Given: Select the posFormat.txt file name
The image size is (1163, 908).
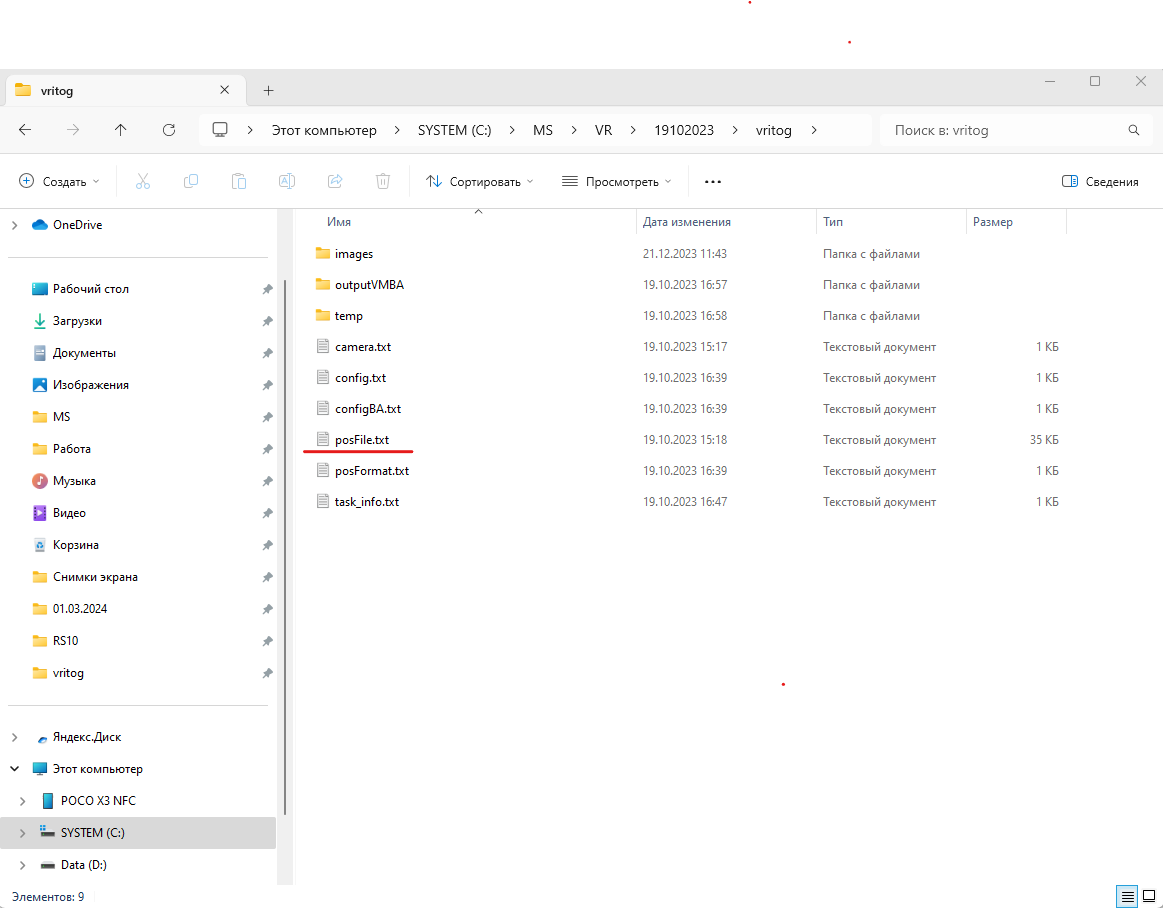Looking at the screenshot, I should 372,471.
